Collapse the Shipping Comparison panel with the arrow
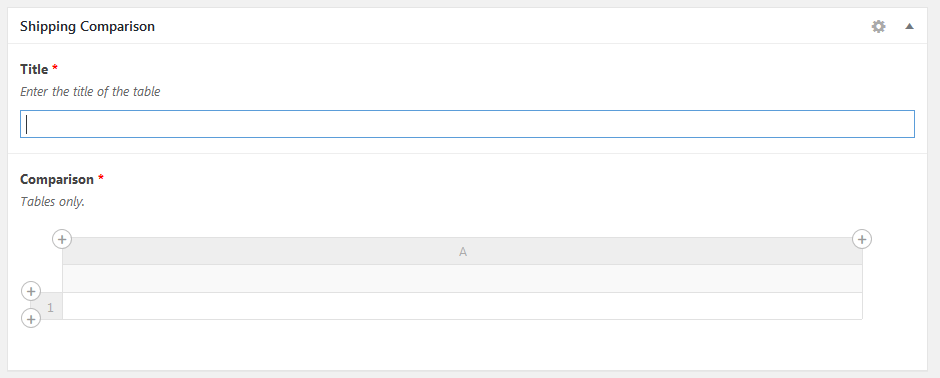 point(909,26)
